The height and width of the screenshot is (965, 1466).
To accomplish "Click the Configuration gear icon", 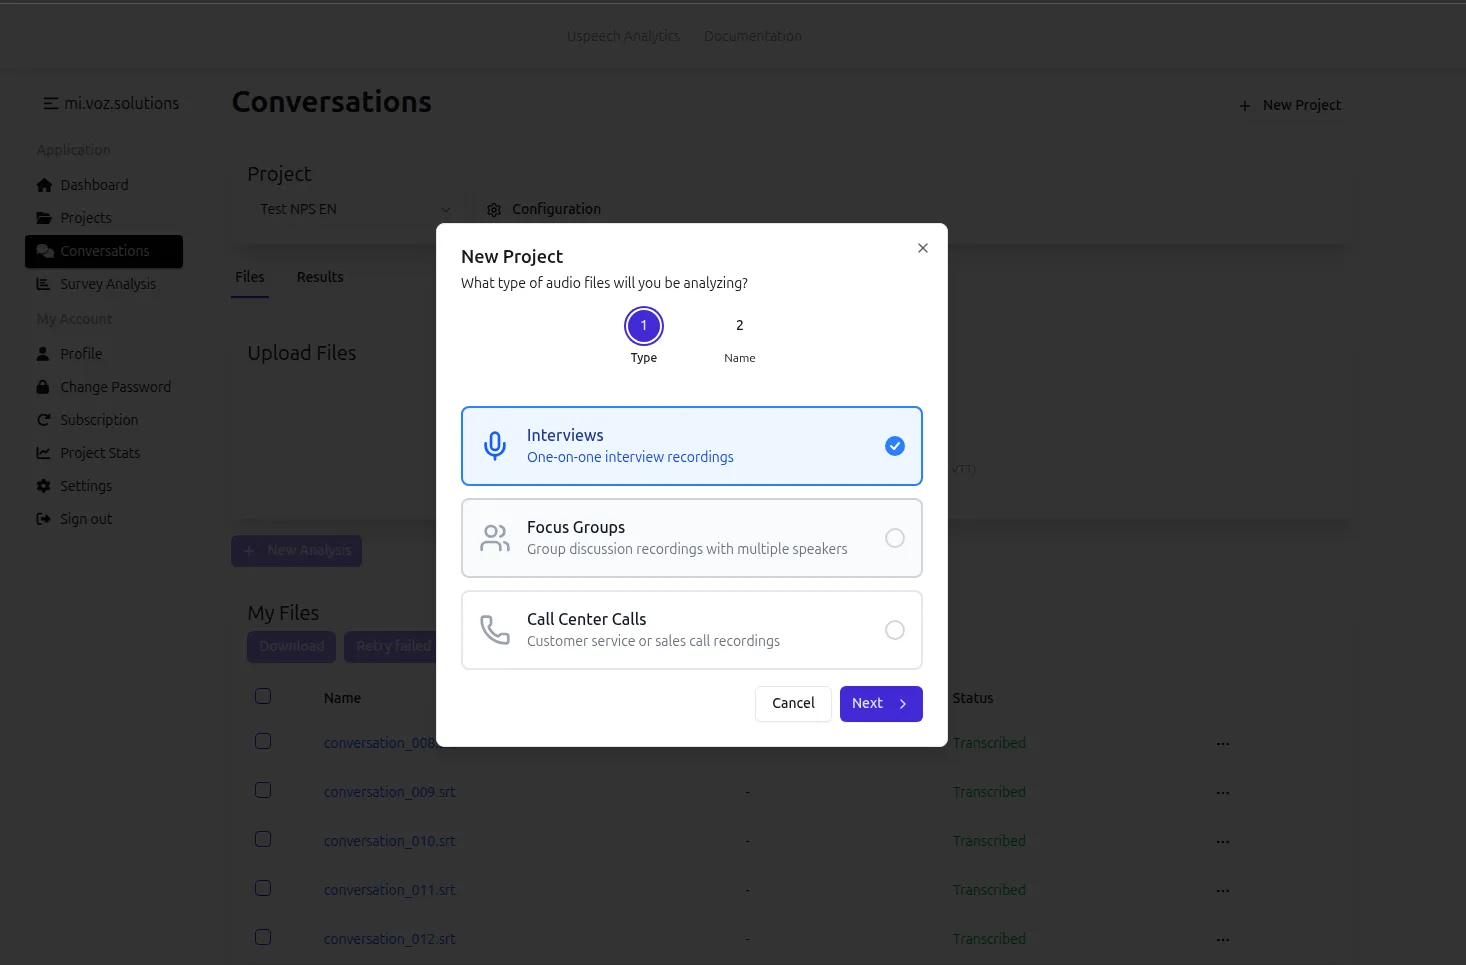I will [x=494, y=210].
